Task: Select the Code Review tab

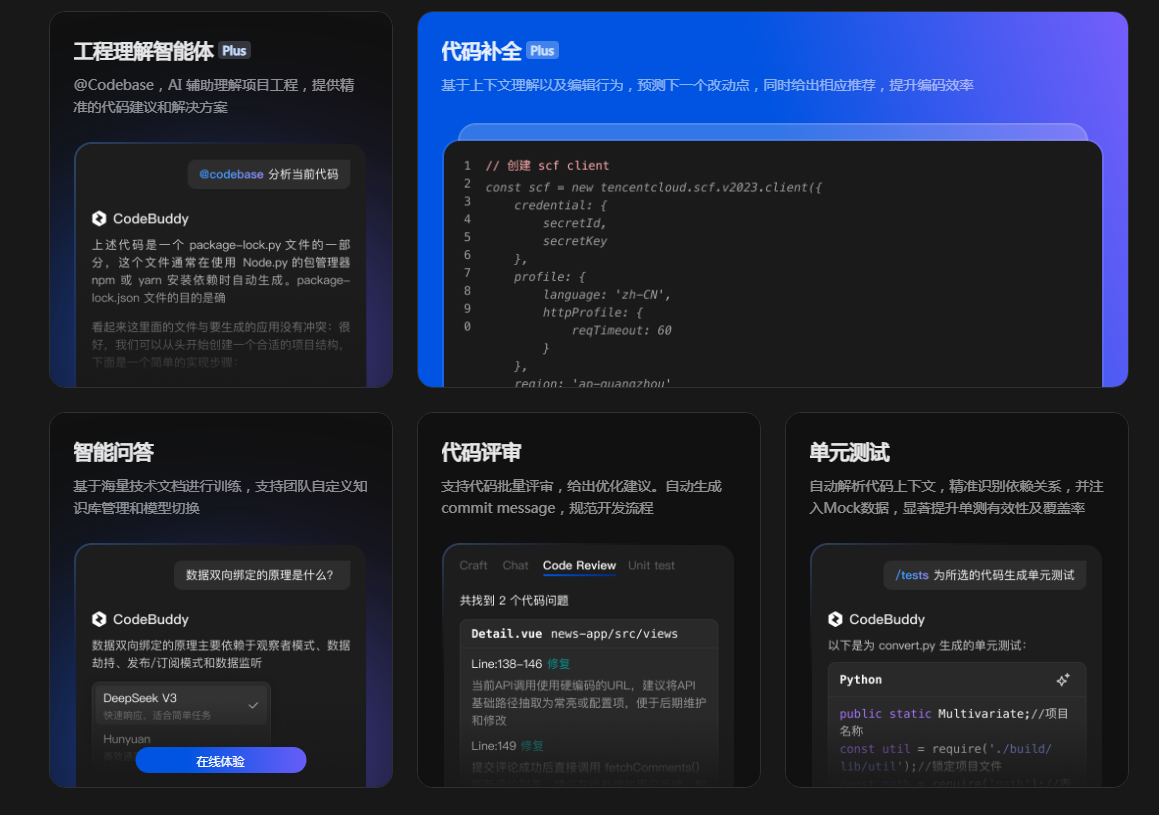Action: 579,566
